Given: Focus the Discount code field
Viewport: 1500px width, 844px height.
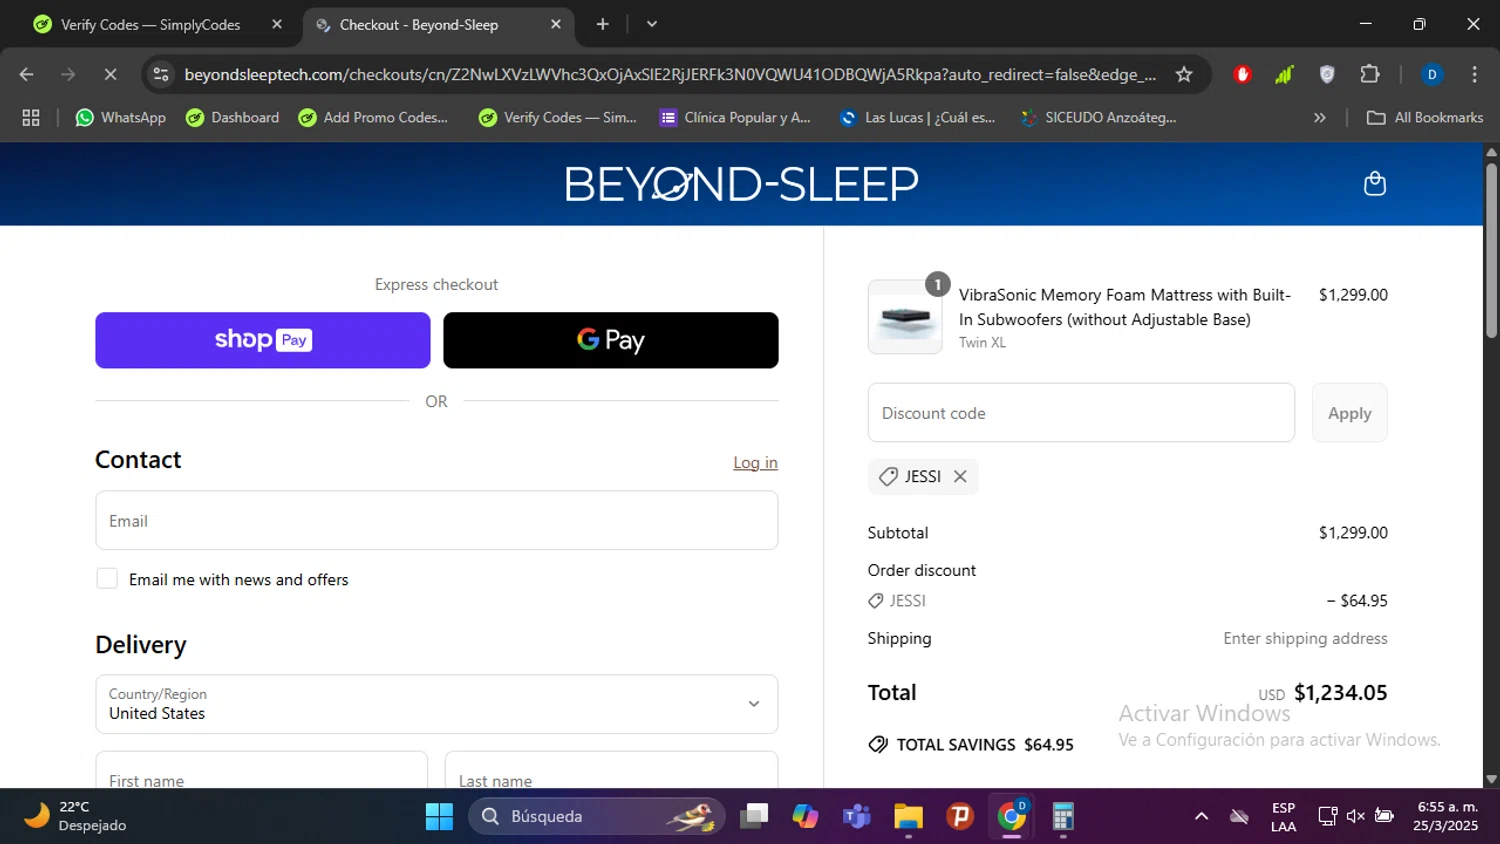Looking at the screenshot, I should (1081, 413).
